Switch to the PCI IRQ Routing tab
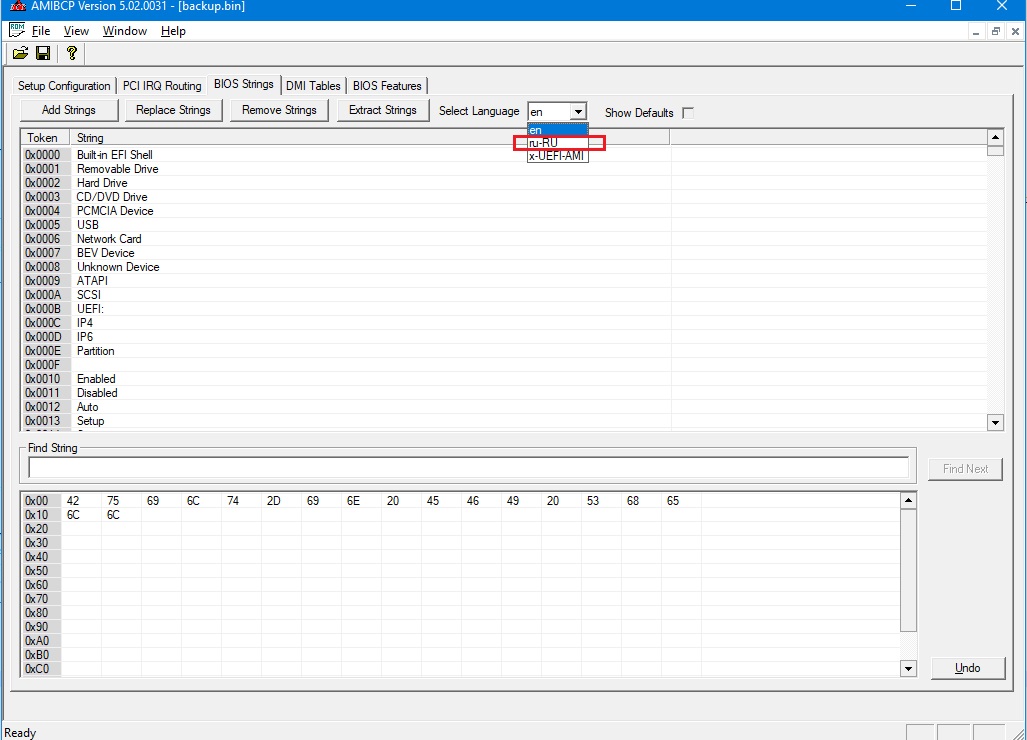 [x=162, y=86]
